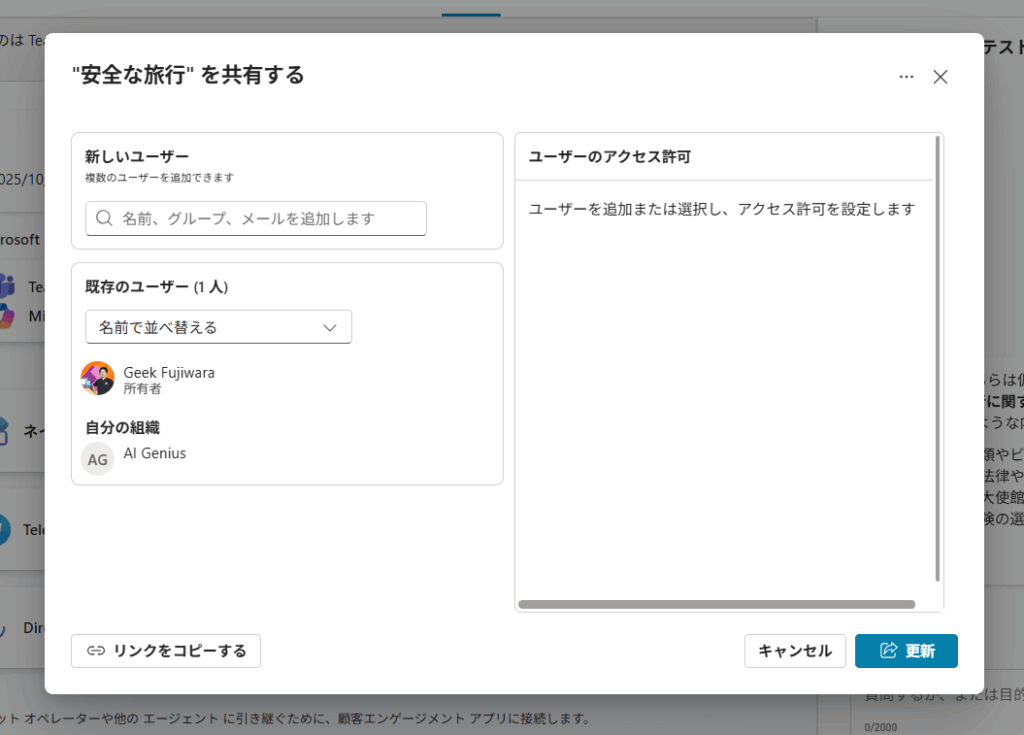The width and height of the screenshot is (1024, 735).
Task: Select AI Genius under 自分の組織
Action: pos(155,453)
